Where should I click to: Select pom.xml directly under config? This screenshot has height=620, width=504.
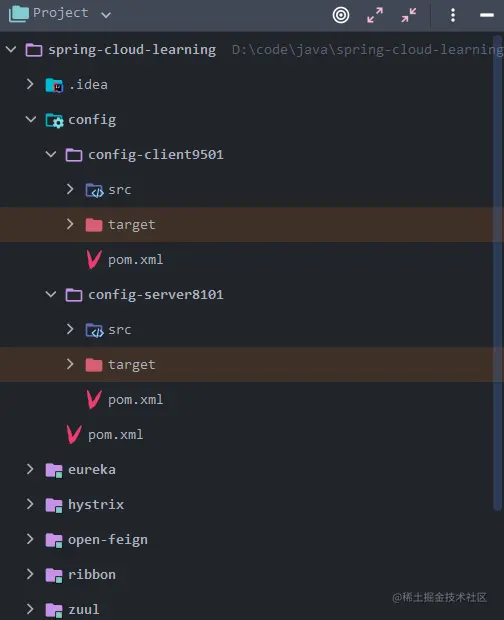click(x=115, y=435)
